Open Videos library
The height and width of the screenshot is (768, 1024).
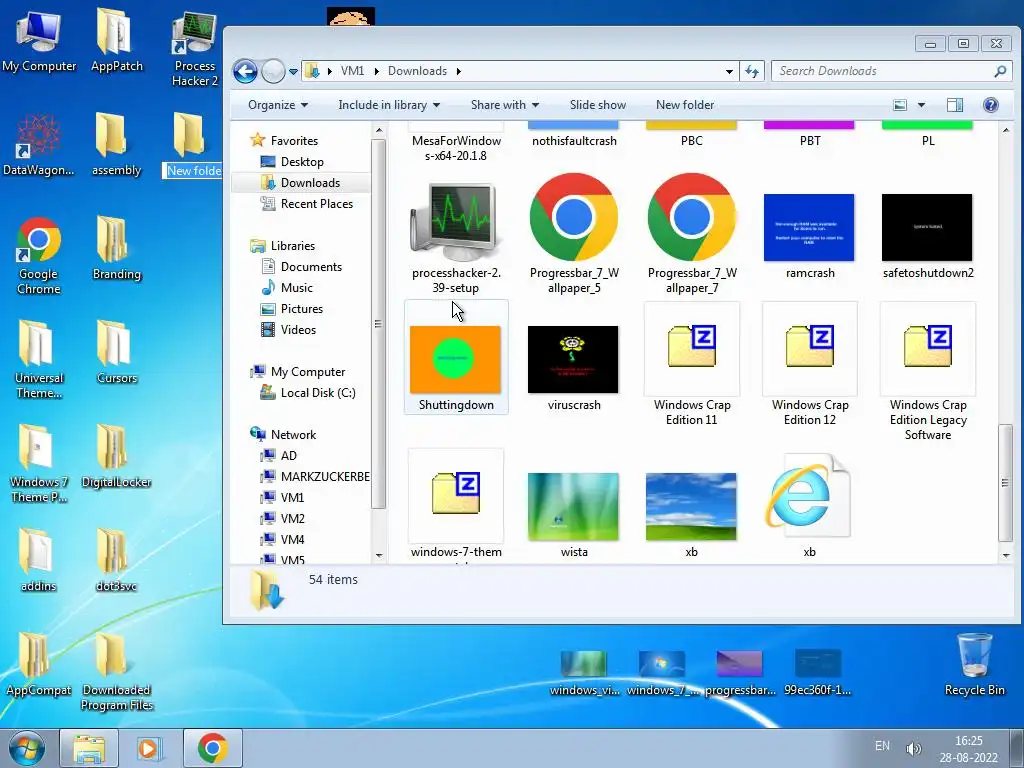coord(298,330)
